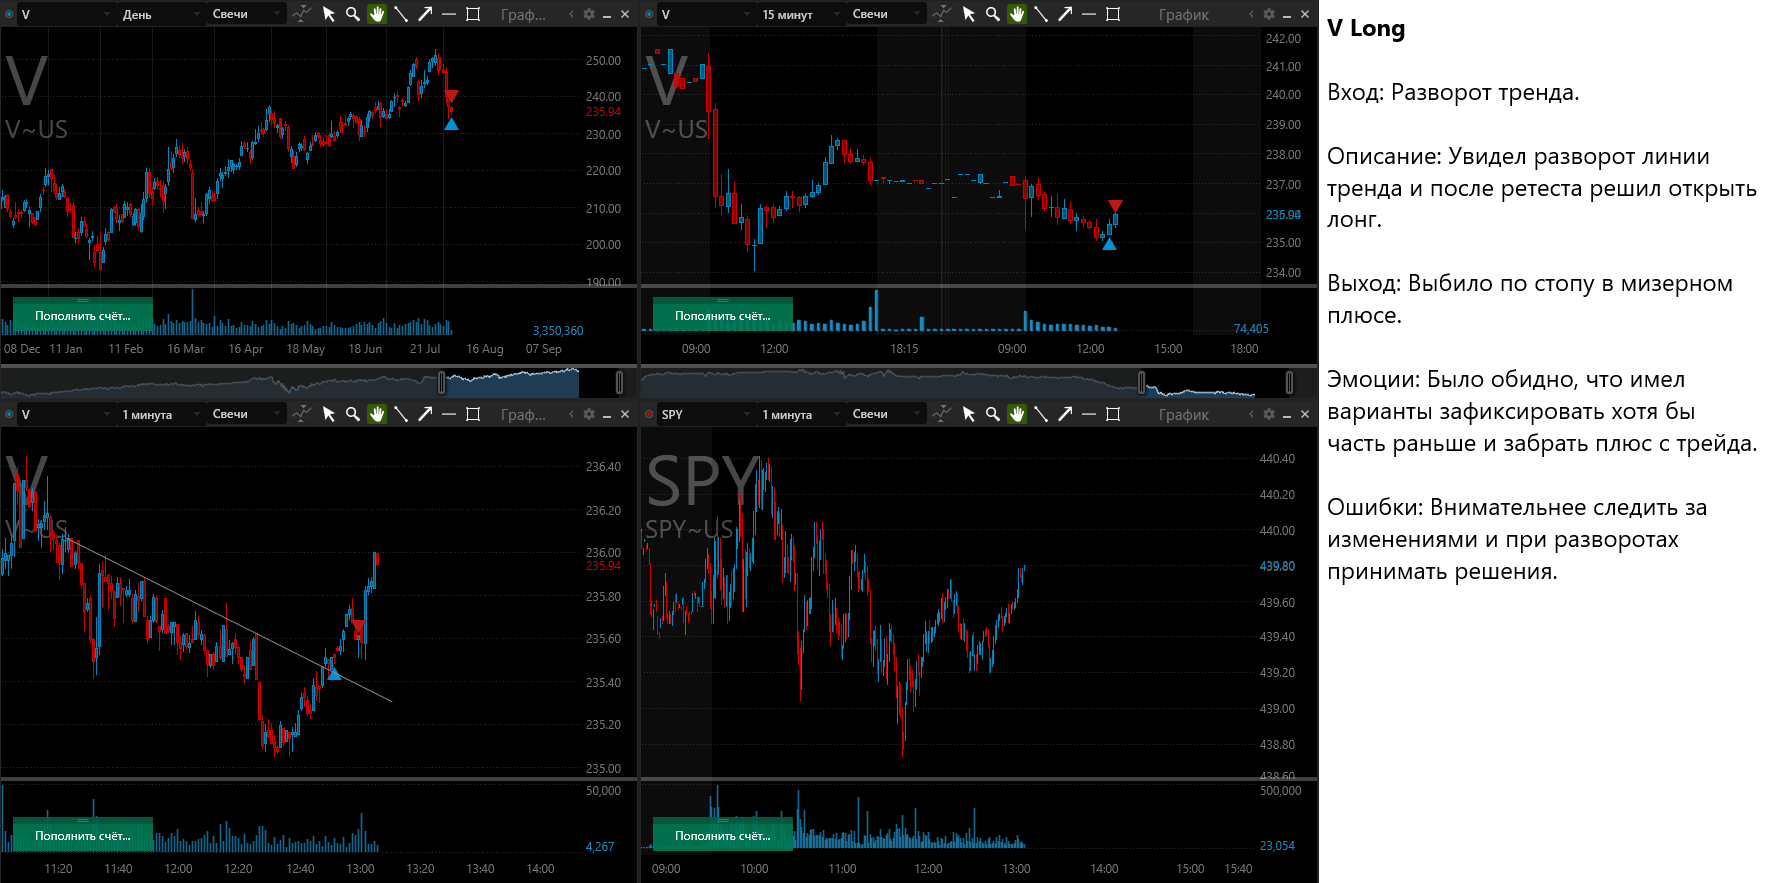Image resolution: width=1771 pixels, height=883 pixels.
Task: Click Пополнить счёт button in the V 1-minute chart
Action: pyautogui.click(x=83, y=835)
